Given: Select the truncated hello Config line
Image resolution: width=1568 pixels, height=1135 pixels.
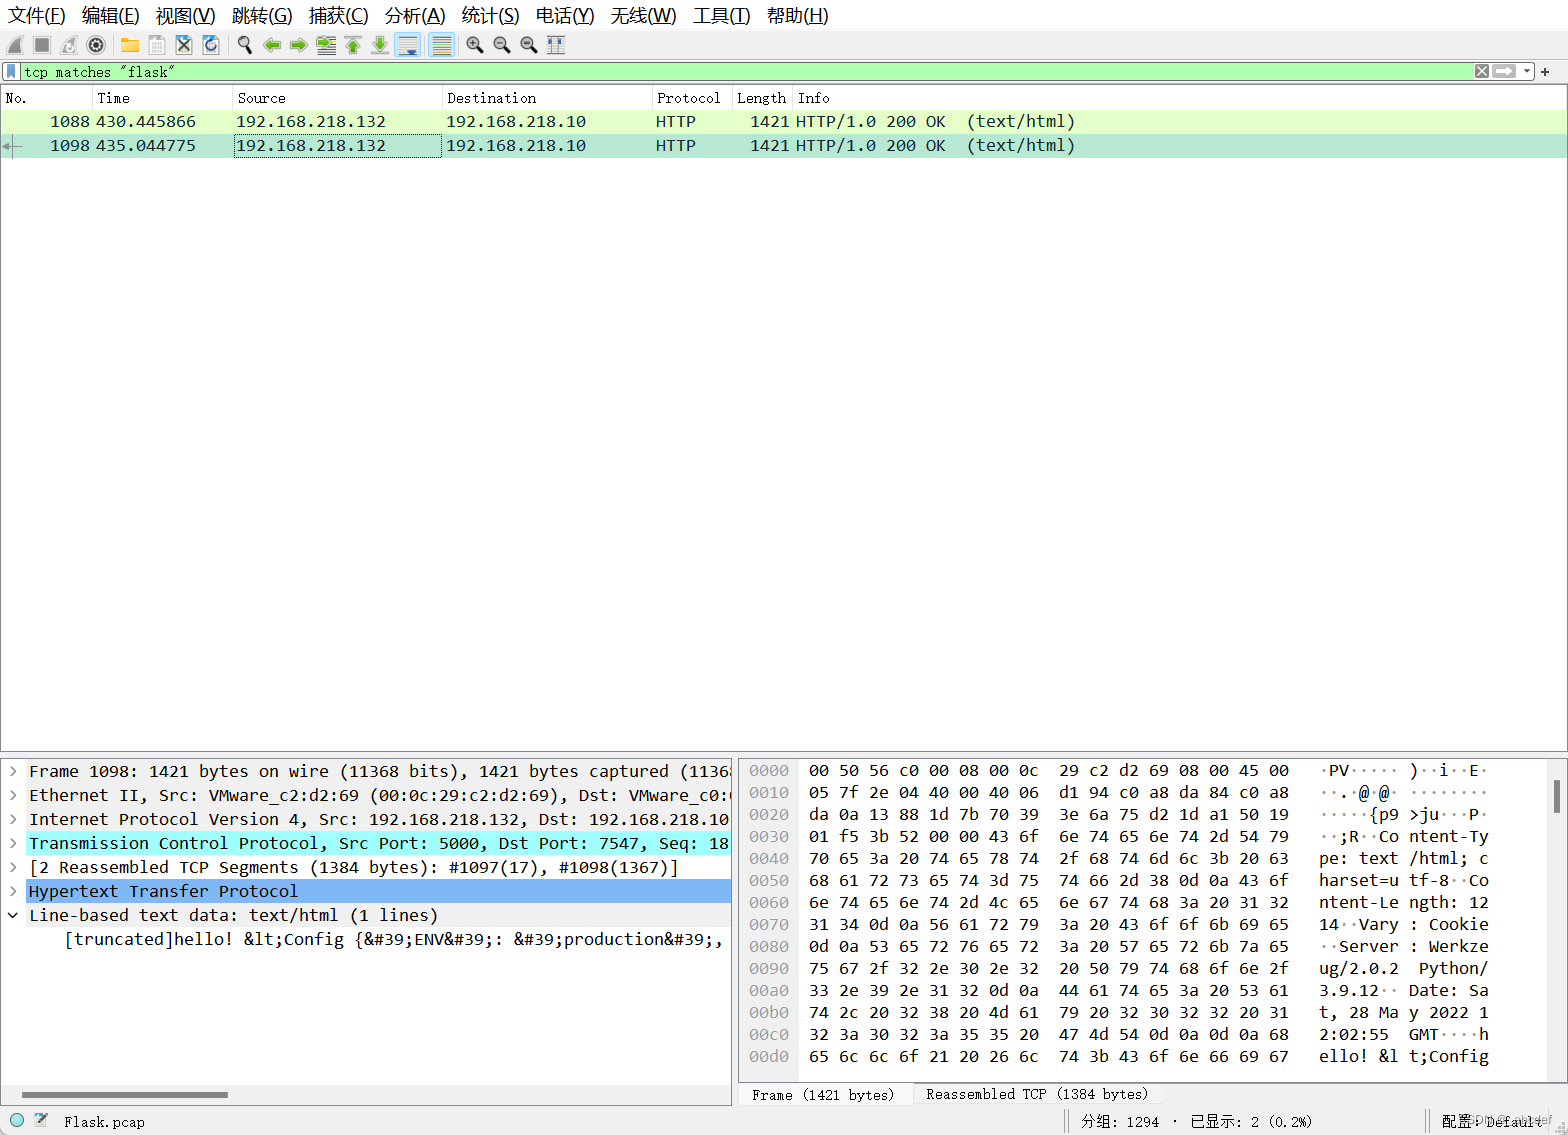Looking at the screenshot, I should point(394,939).
